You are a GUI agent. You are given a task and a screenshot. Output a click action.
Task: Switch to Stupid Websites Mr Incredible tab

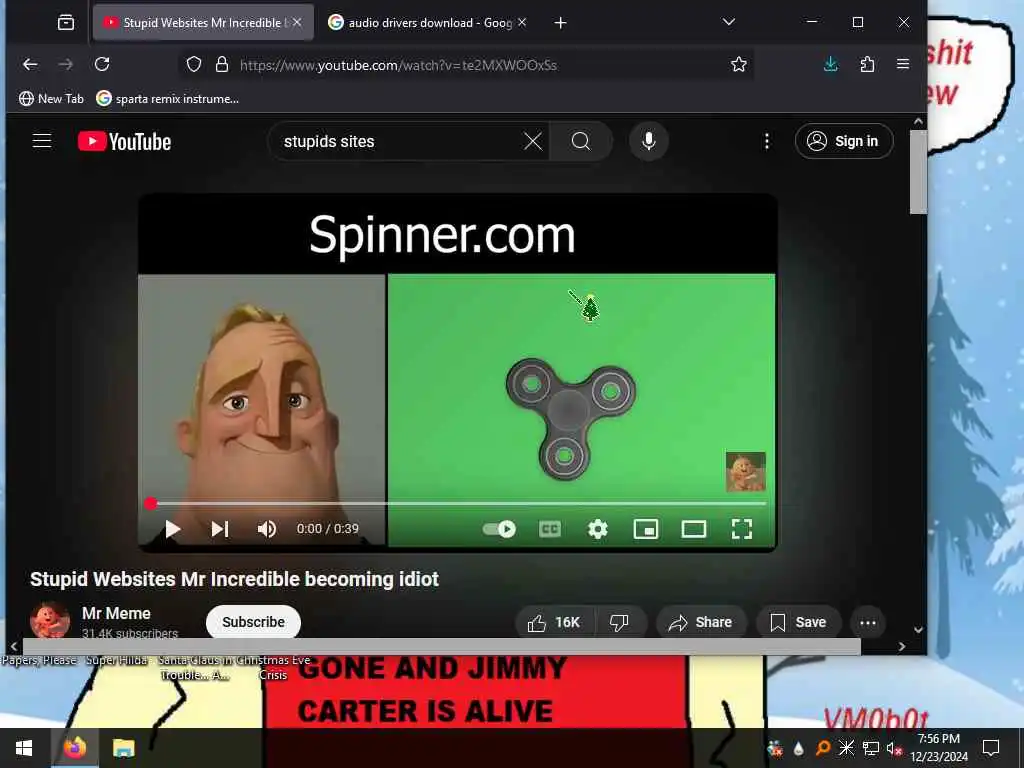(203, 23)
